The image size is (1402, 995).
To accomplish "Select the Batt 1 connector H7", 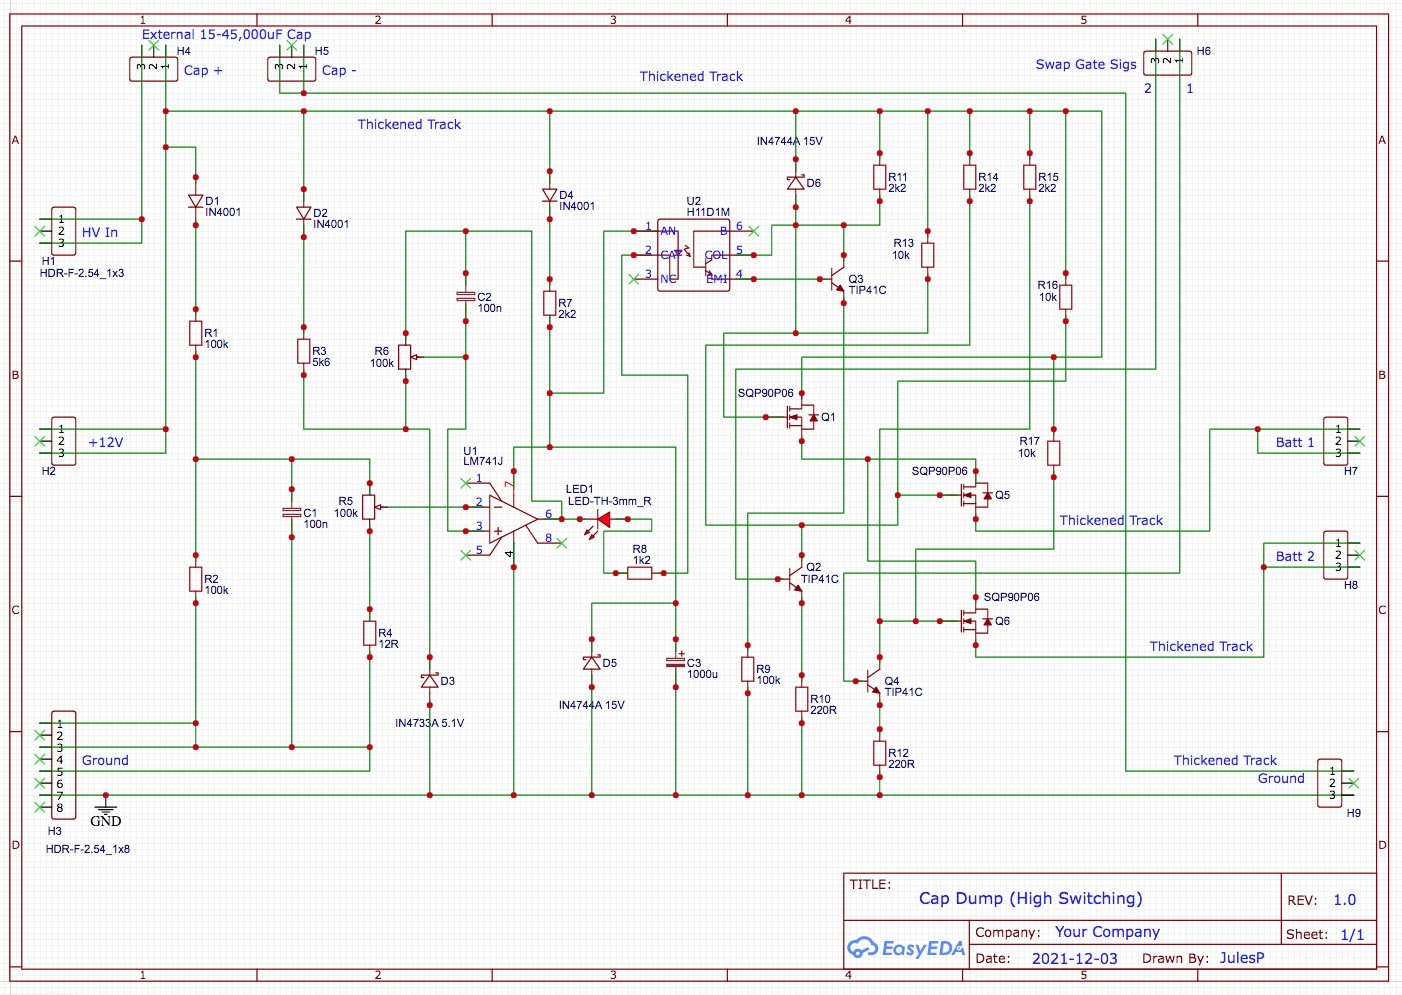I will click(x=1336, y=441).
